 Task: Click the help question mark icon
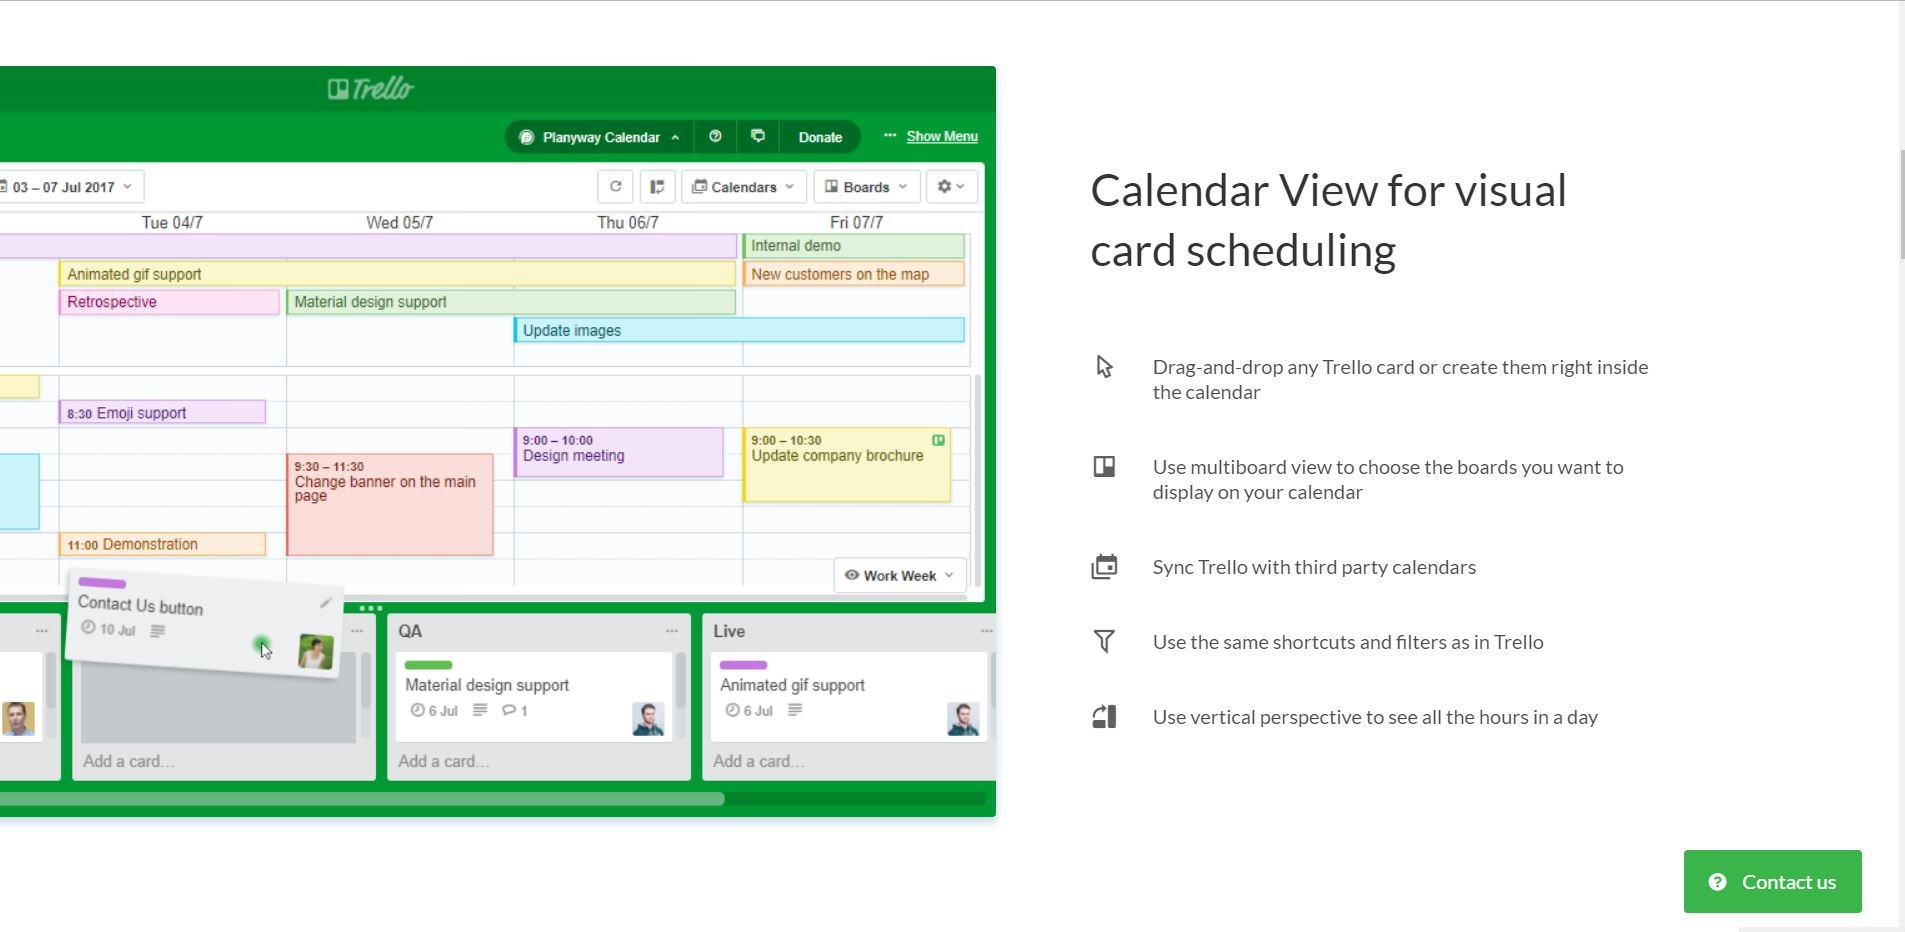715,136
